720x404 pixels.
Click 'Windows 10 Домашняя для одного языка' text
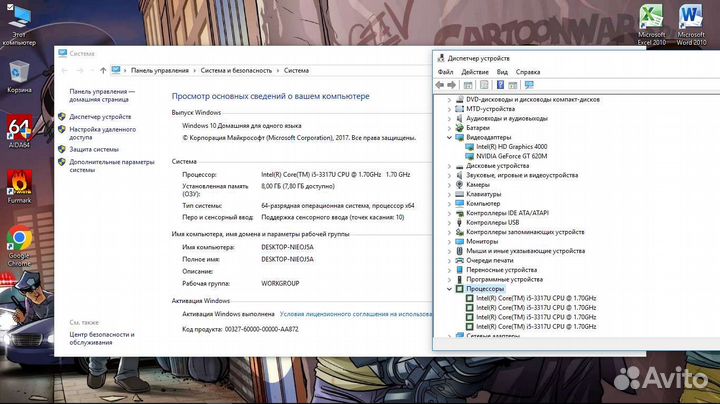pos(242,126)
